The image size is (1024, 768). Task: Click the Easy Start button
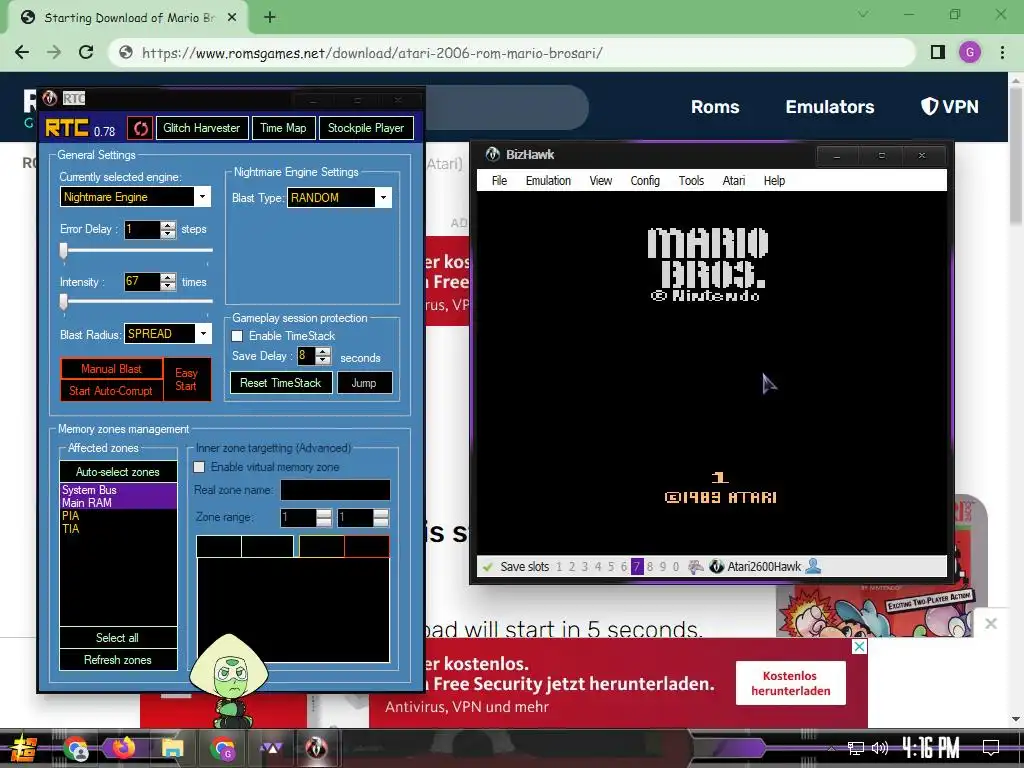click(x=187, y=379)
